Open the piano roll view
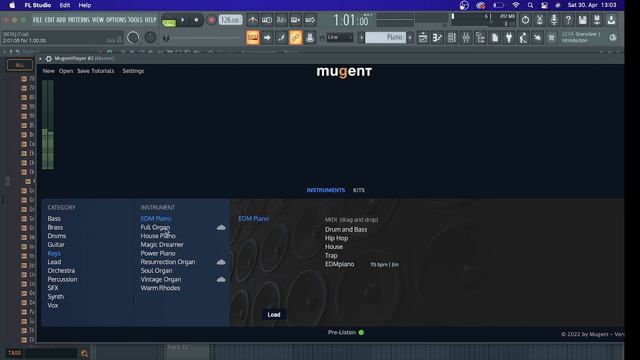Screen dimensions: 640x360 [437, 38]
